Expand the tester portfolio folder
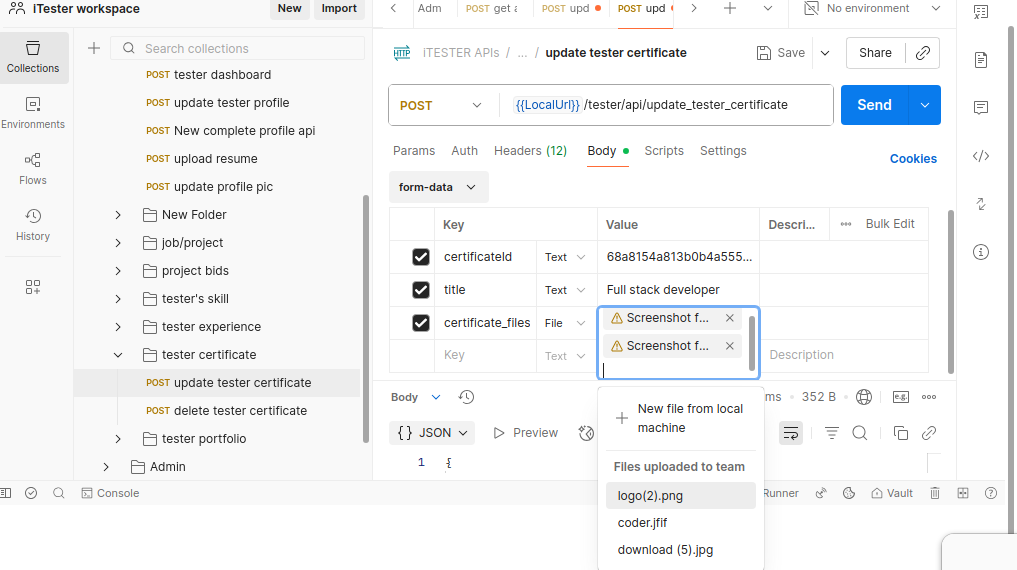The height and width of the screenshot is (570, 1017). point(118,439)
